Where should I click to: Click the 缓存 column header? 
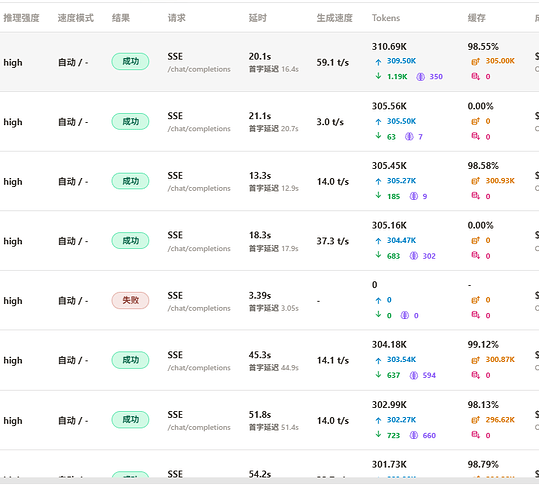tap(476, 18)
